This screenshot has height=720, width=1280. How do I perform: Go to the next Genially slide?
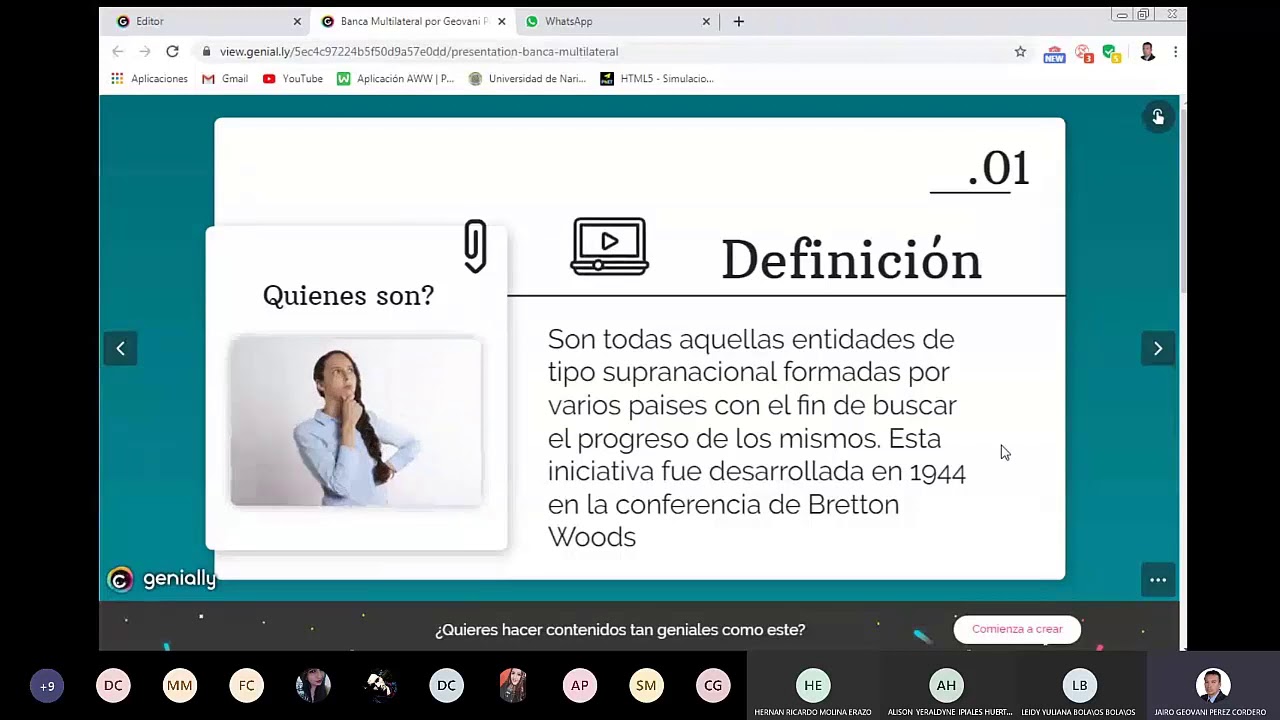point(1158,348)
